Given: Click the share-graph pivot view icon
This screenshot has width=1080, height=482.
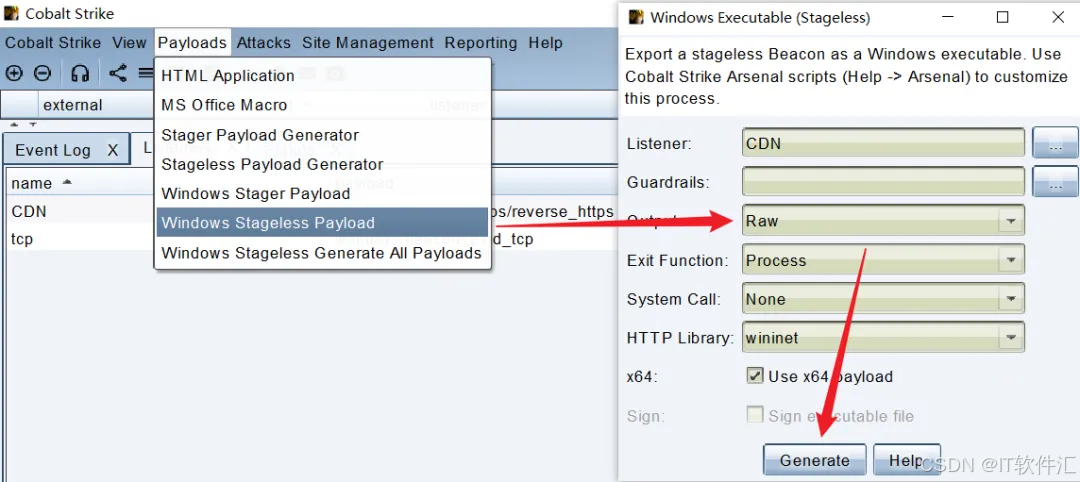Looking at the screenshot, I should [x=118, y=73].
